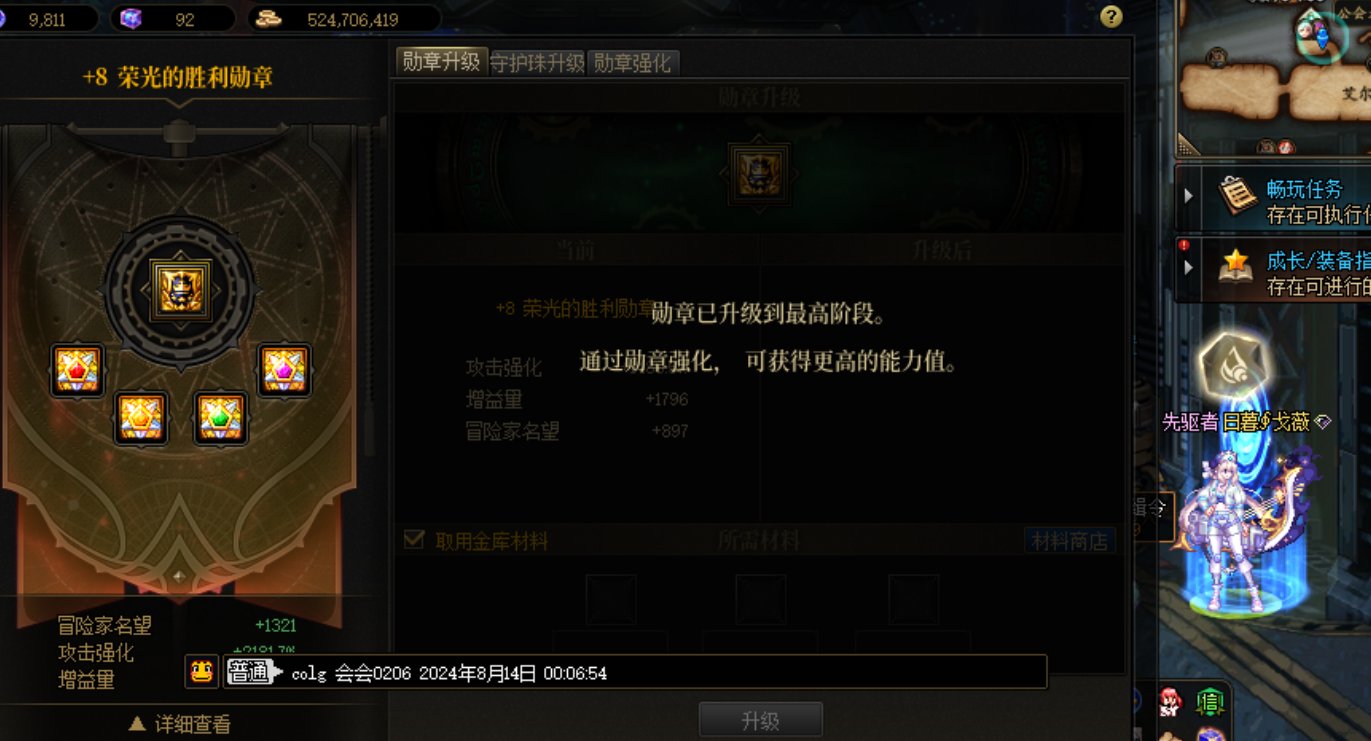Switch to the 勋章升级 tab
The image size is (1371, 741).
pyautogui.click(x=441, y=62)
